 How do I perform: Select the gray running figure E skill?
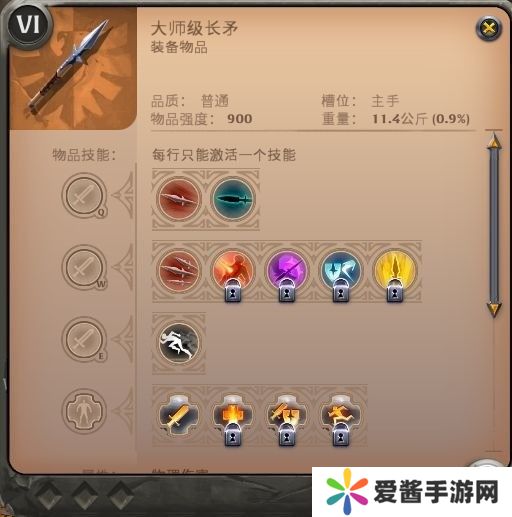[x=179, y=343]
